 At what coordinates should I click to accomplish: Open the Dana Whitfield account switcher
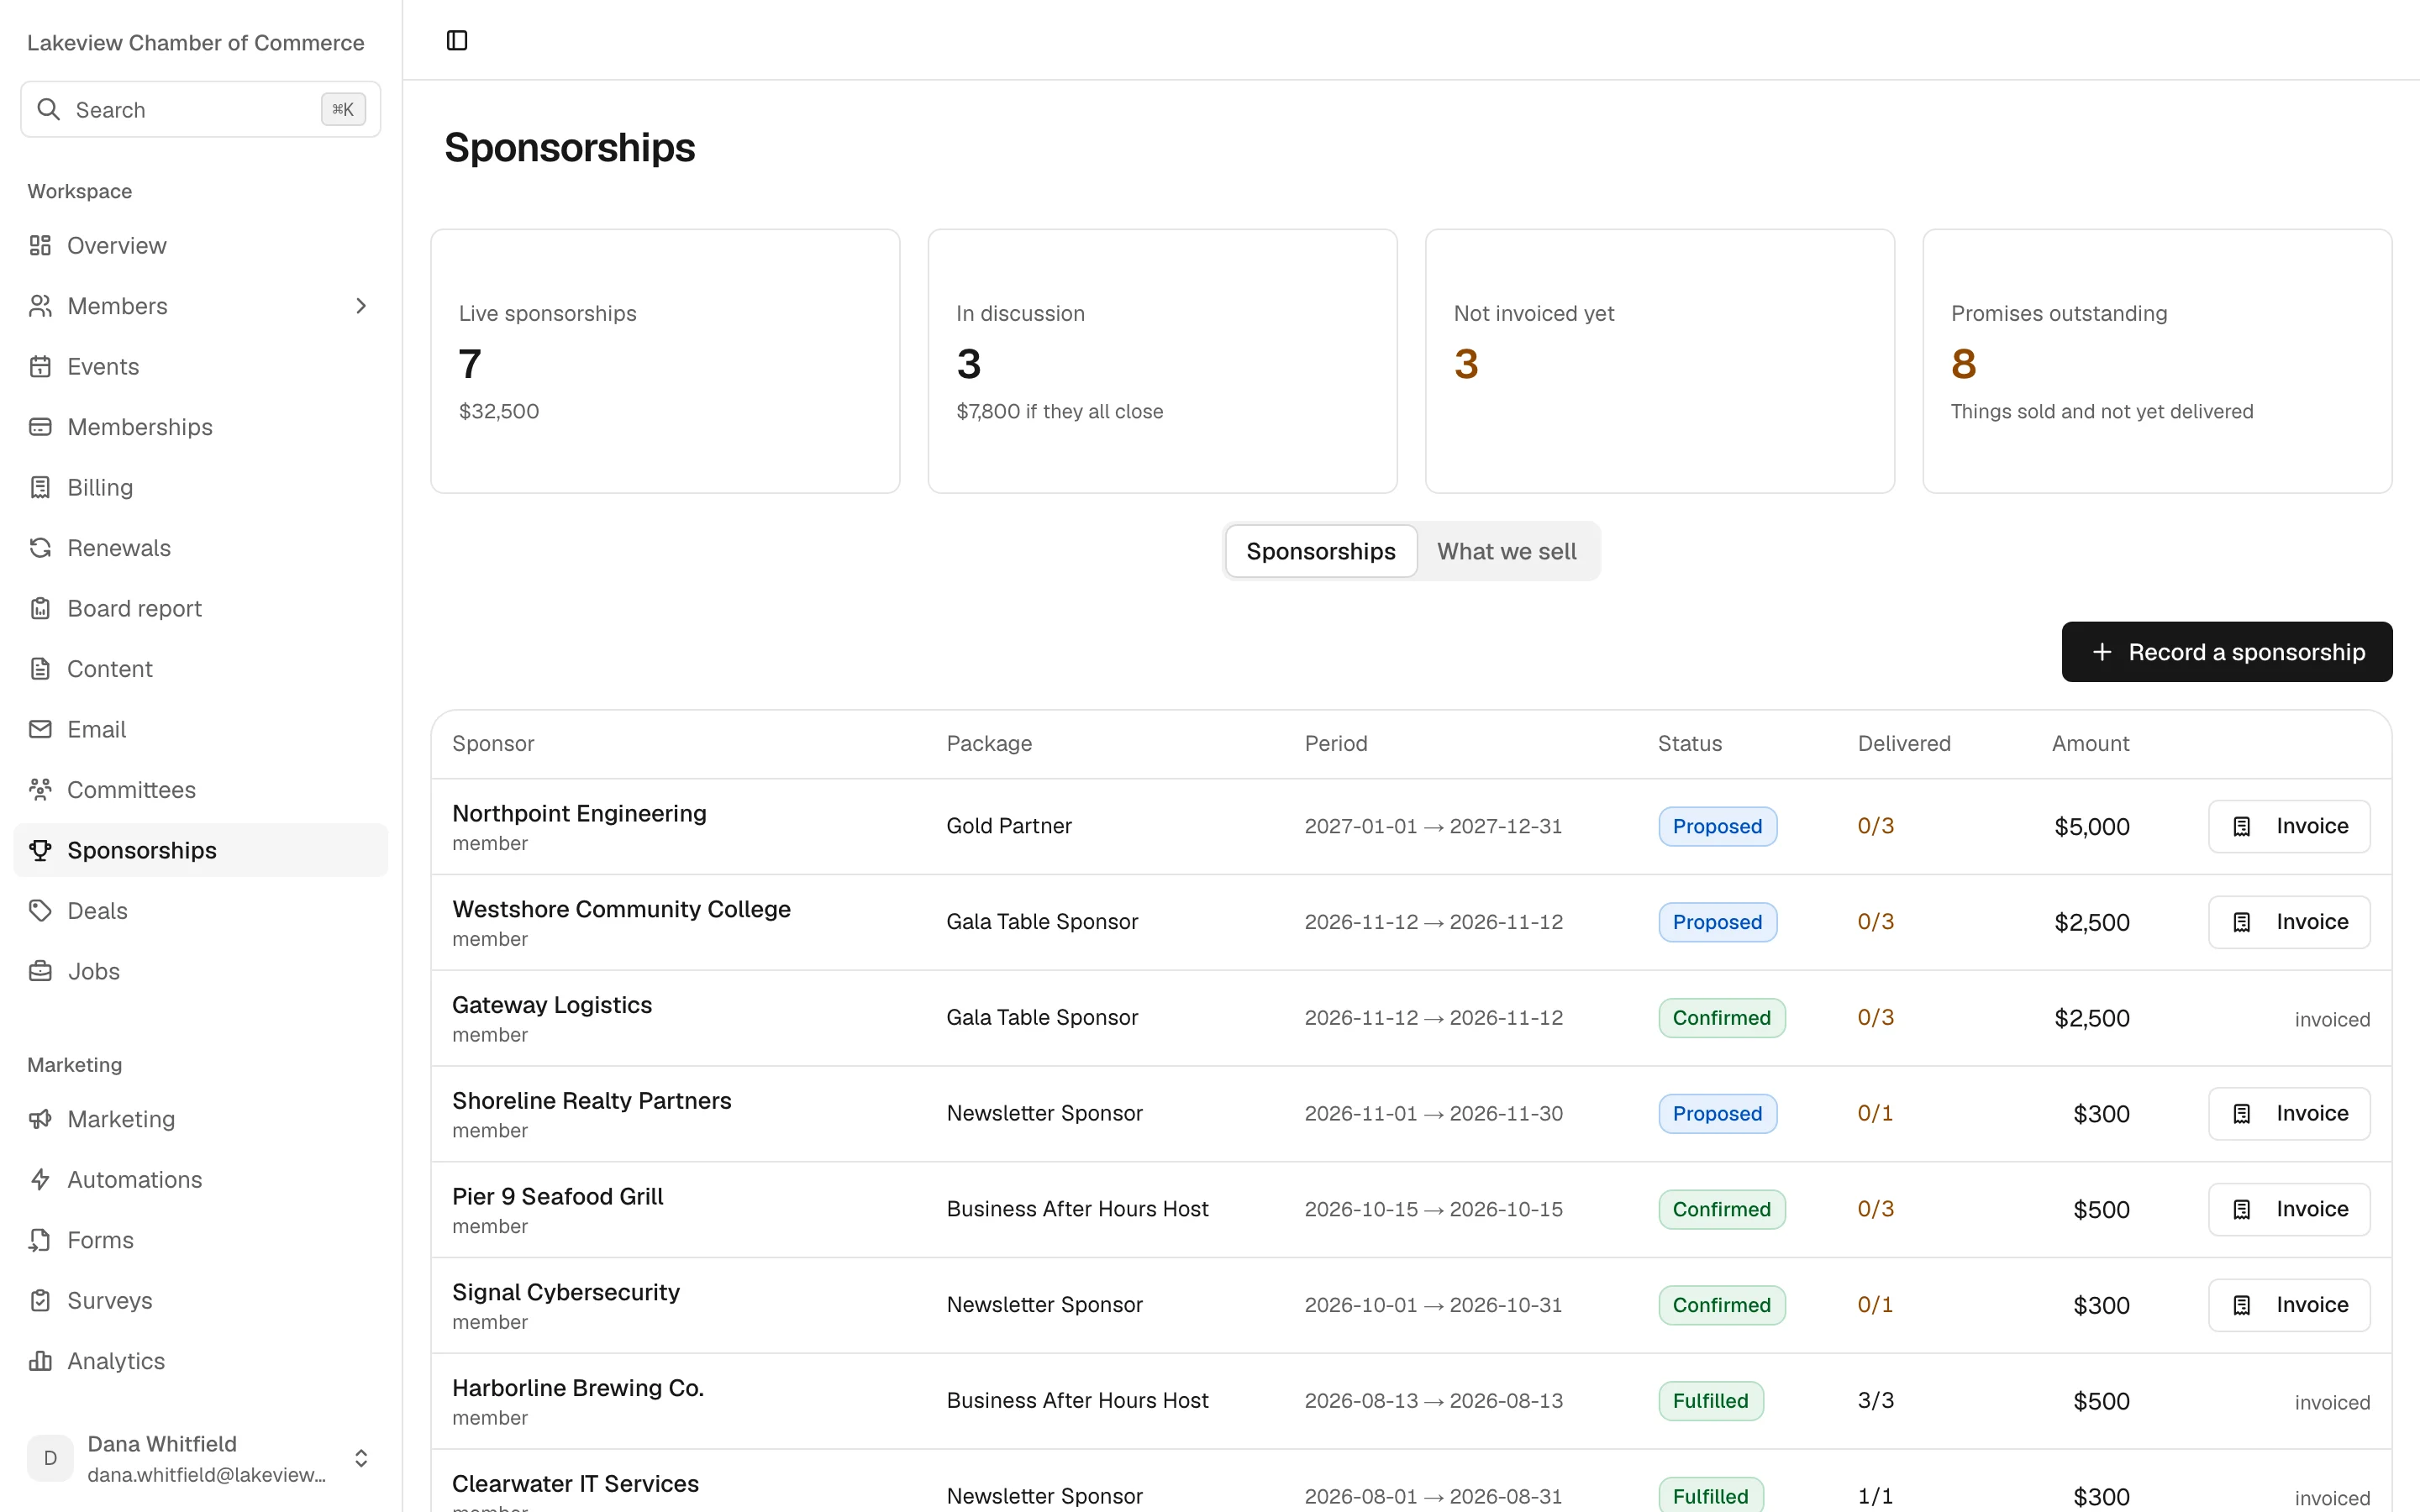(x=200, y=1458)
